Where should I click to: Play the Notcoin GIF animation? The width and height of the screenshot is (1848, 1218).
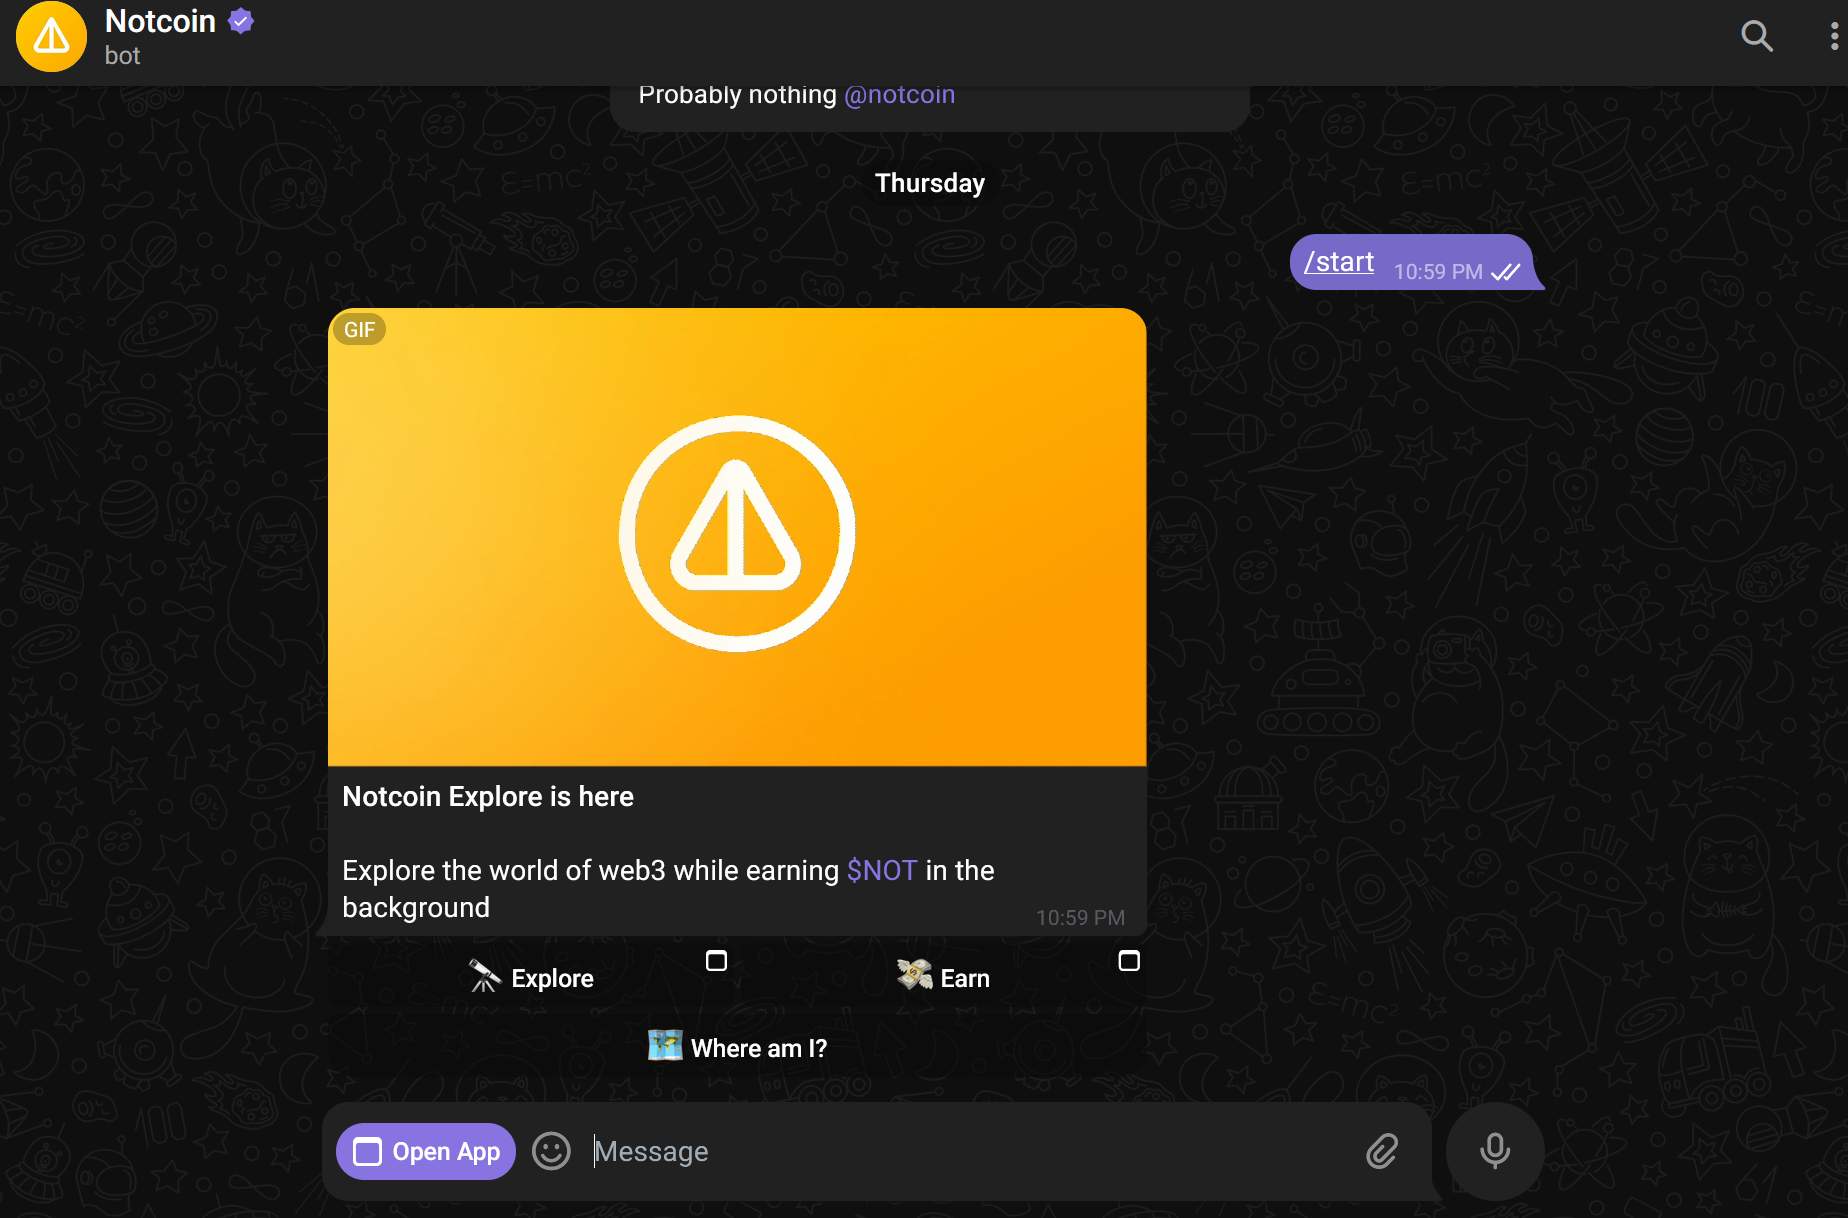click(737, 537)
